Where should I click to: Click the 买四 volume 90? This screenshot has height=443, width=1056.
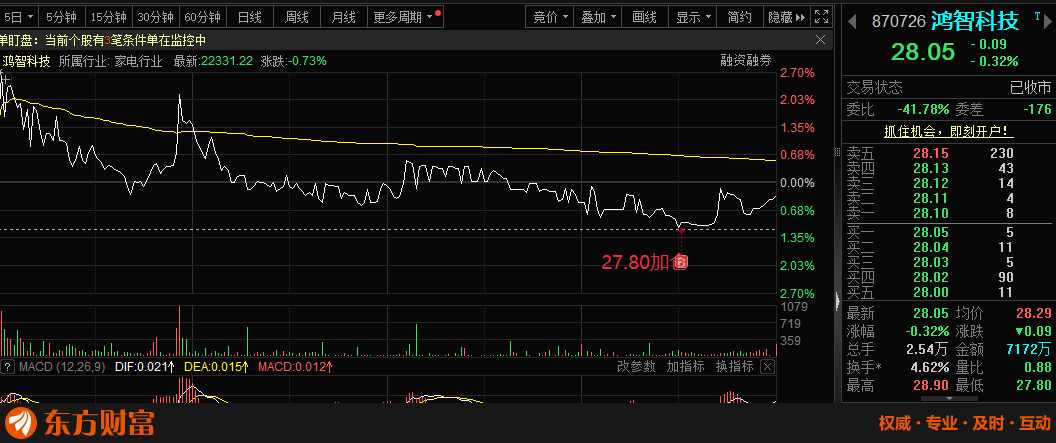(1005, 277)
